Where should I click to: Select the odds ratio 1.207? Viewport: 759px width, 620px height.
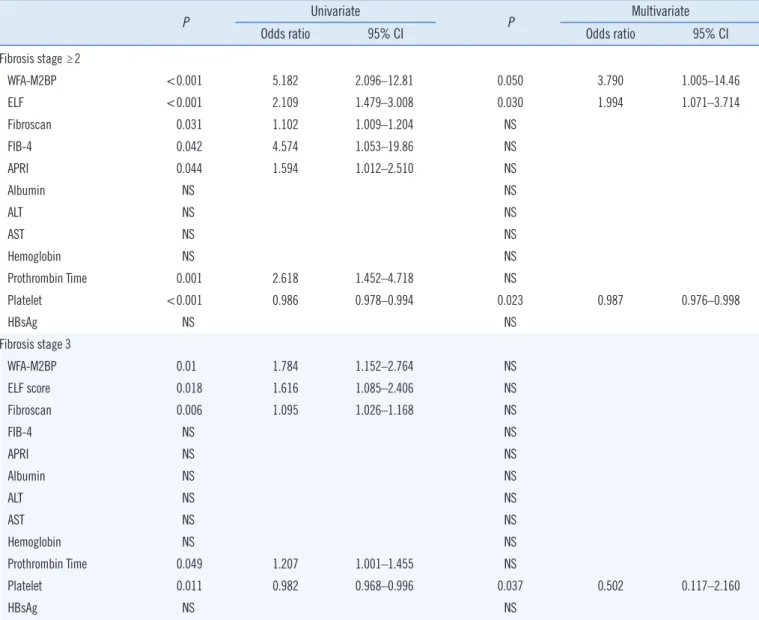click(x=285, y=564)
